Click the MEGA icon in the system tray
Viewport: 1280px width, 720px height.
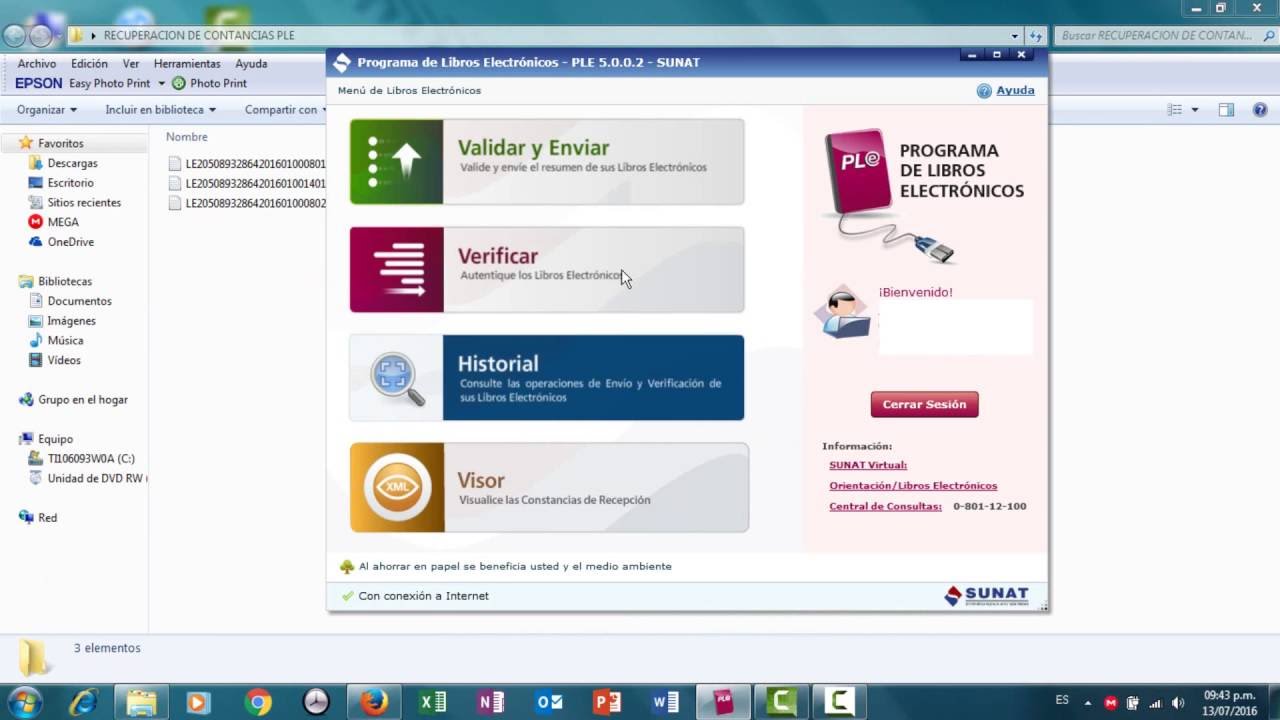point(1110,702)
